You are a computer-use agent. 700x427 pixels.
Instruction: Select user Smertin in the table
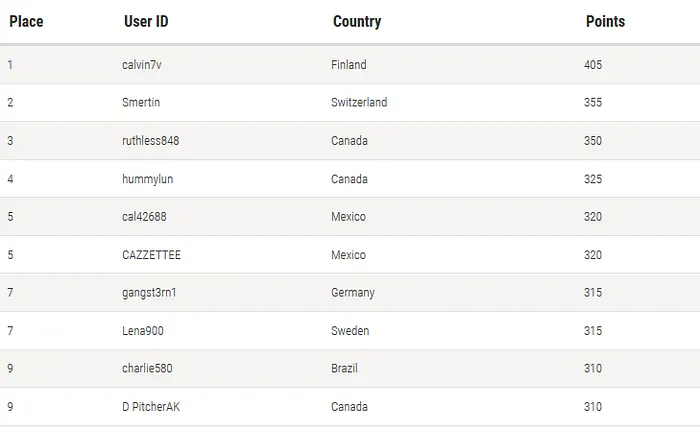(x=141, y=103)
